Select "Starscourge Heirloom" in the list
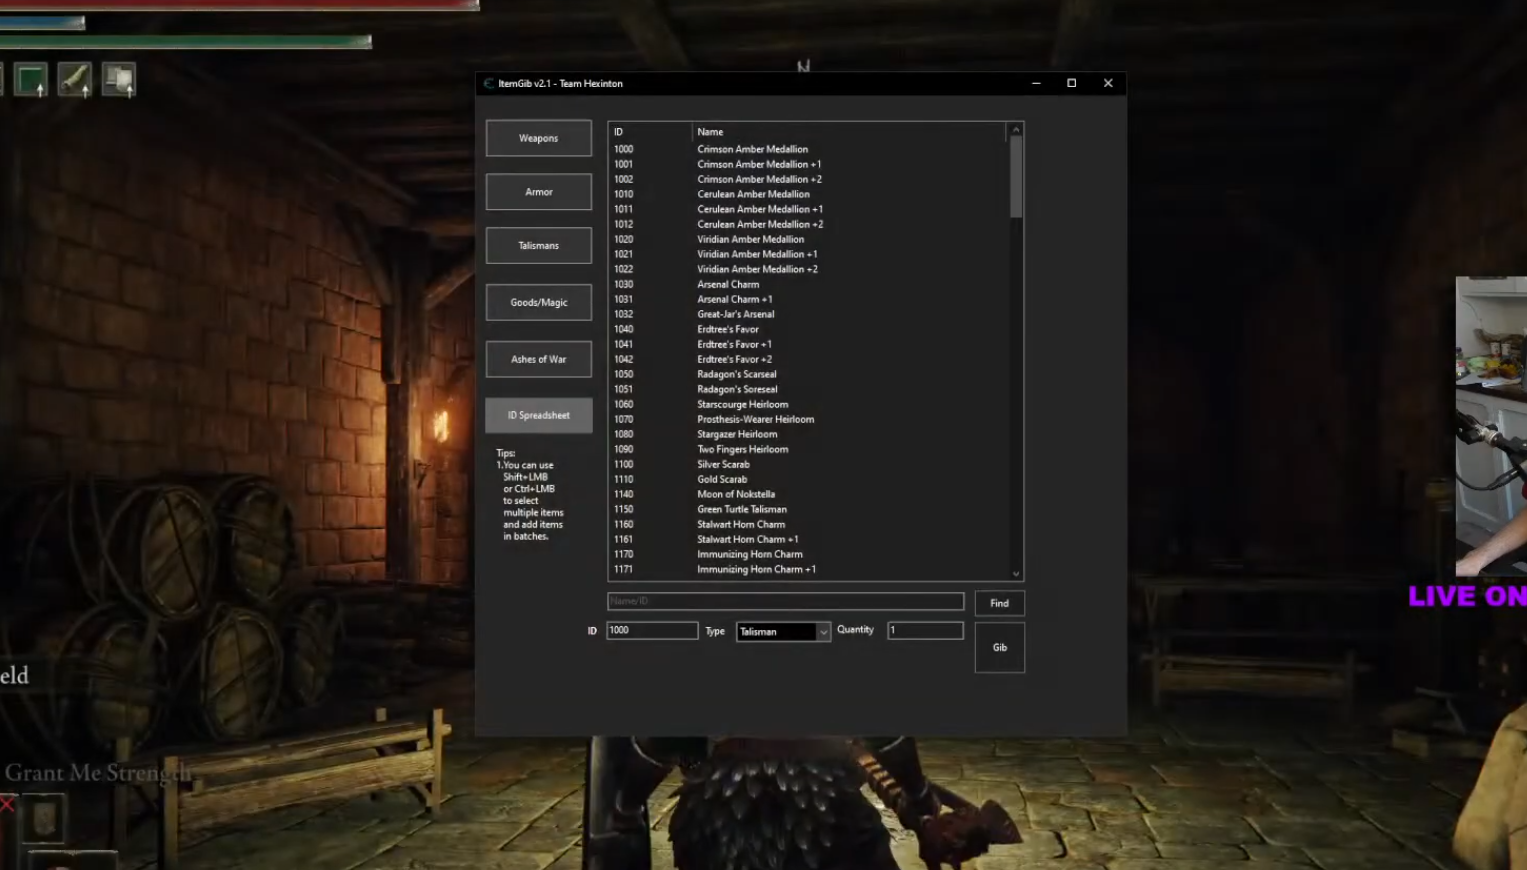Viewport: 1527px width, 870px height. 808,404
